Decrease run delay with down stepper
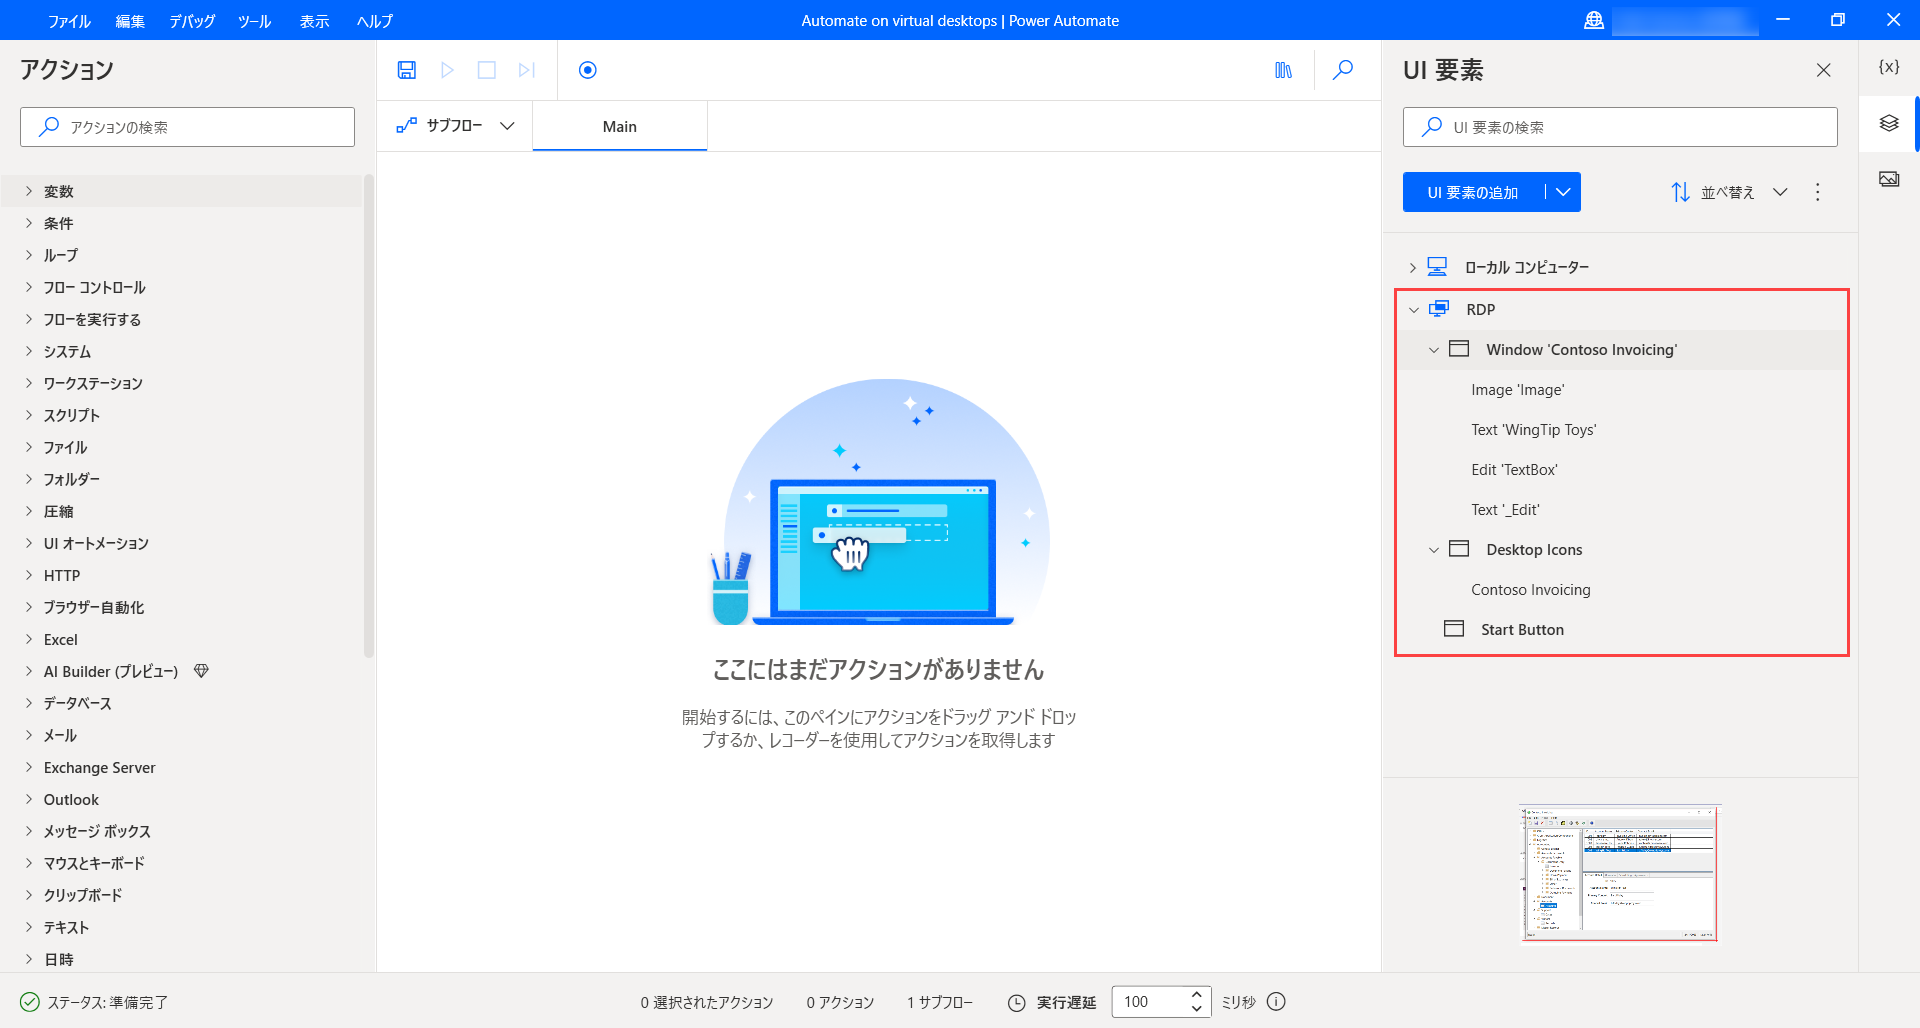The height and width of the screenshot is (1028, 1920). click(x=1197, y=1009)
